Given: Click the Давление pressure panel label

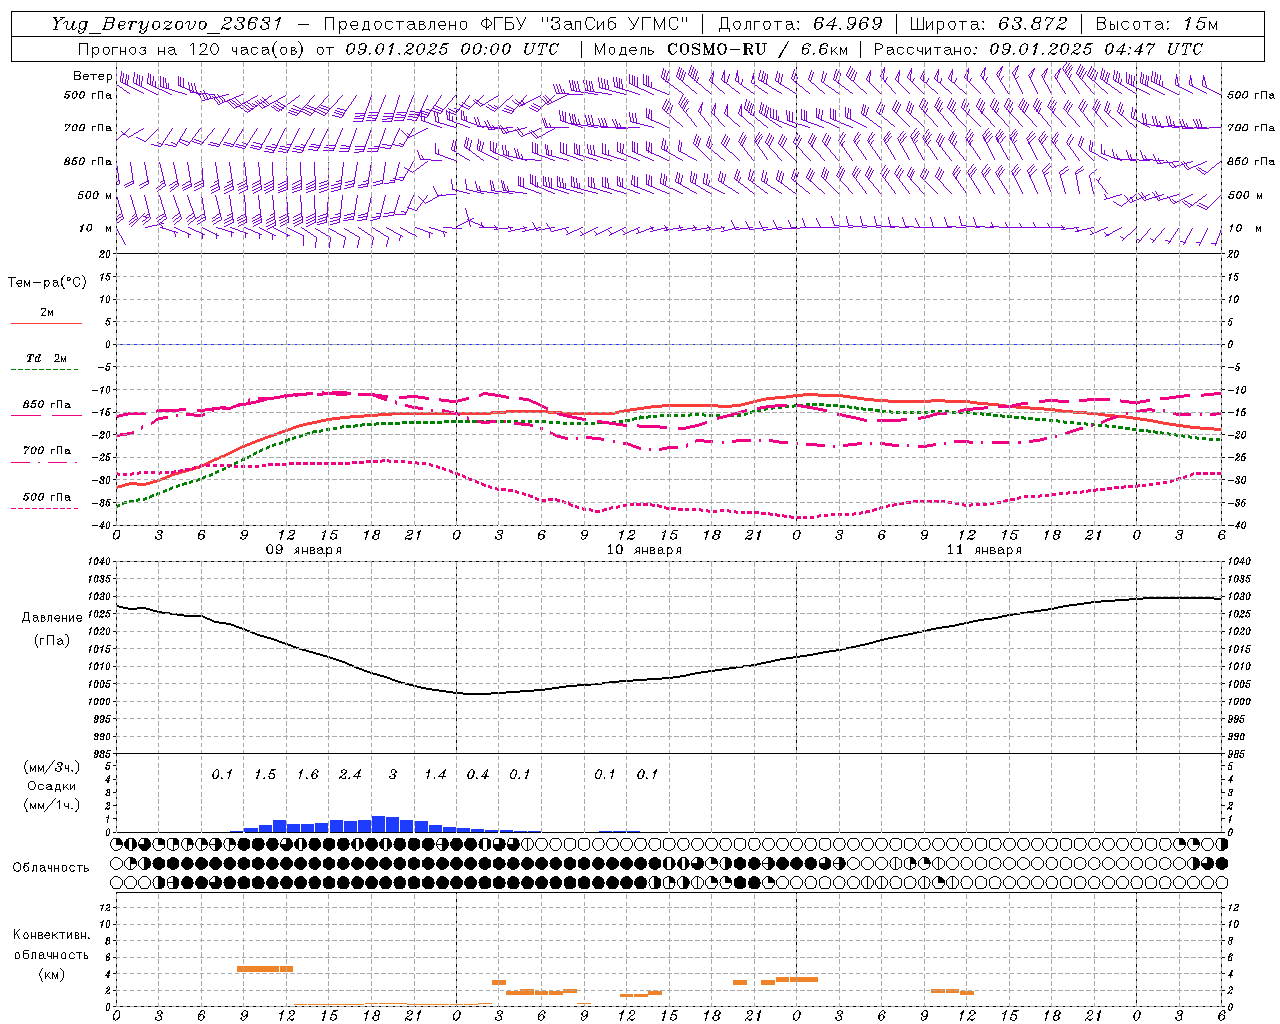Looking at the screenshot, I should pos(52,618).
